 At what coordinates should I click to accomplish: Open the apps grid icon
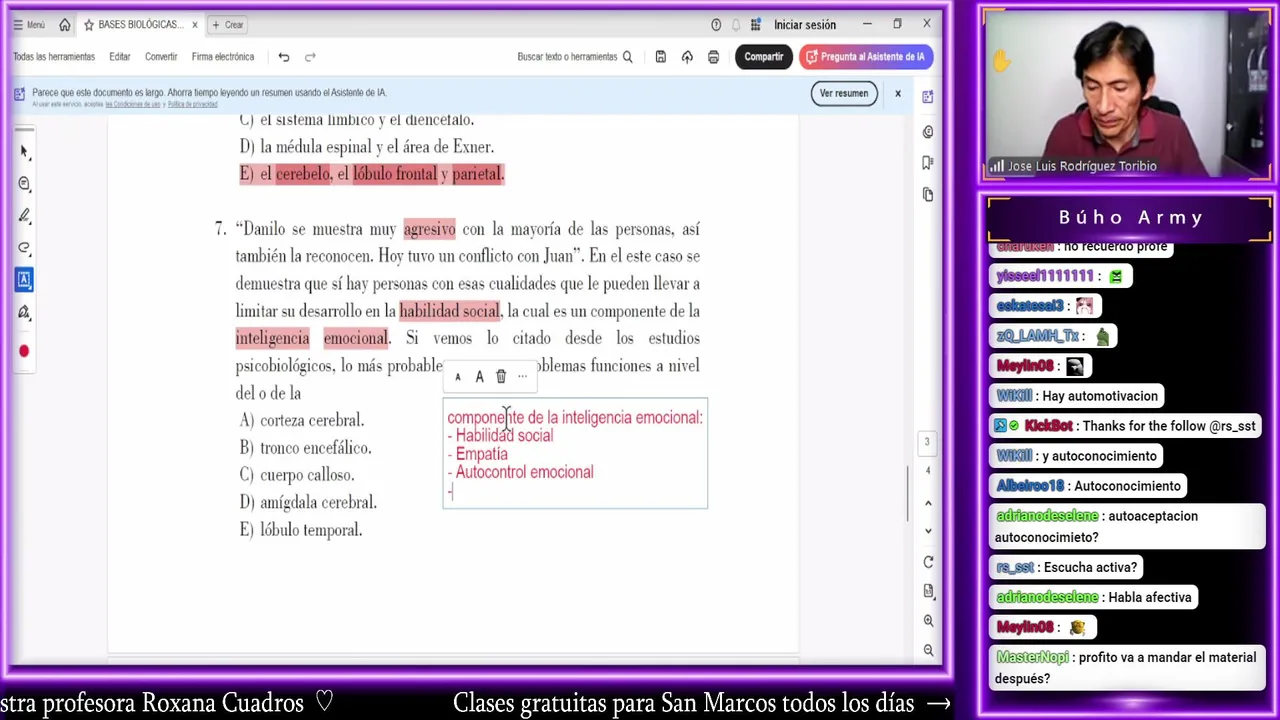tap(756, 25)
